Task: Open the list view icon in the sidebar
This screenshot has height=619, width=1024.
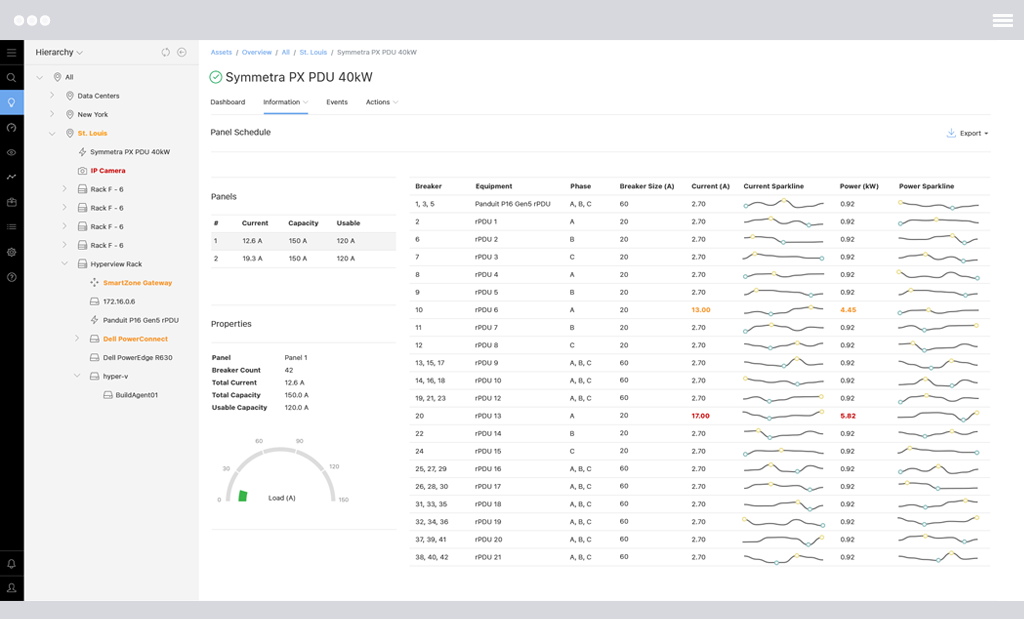Action: point(11,227)
